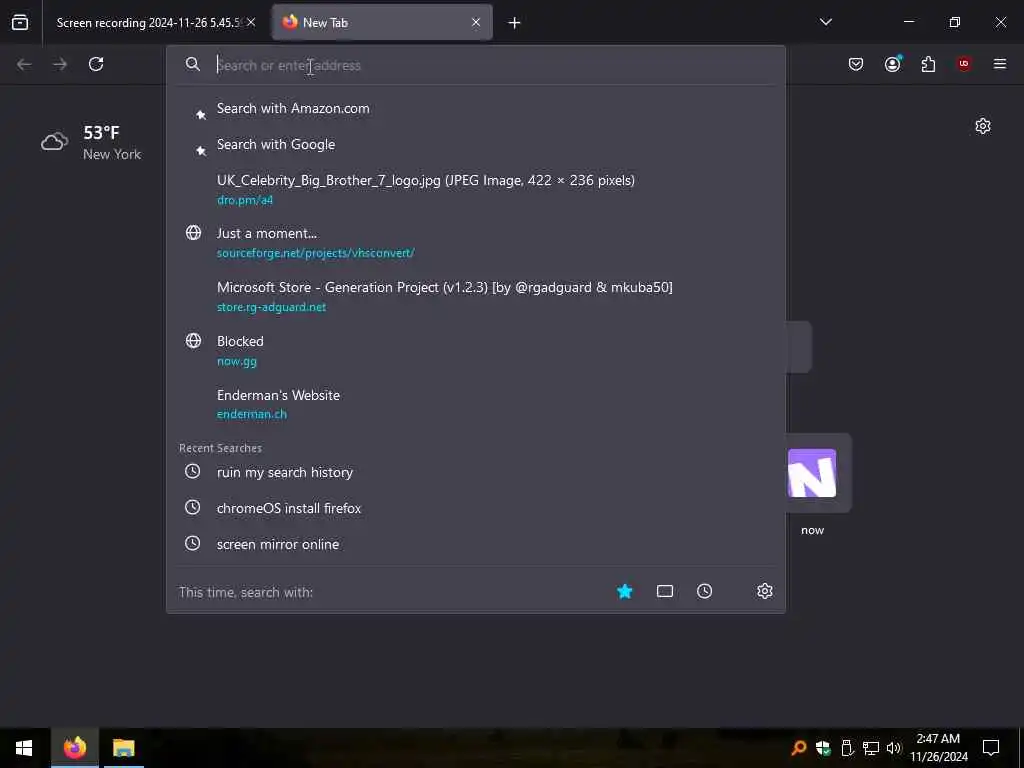Open the safely remove hardware icon
The height and width of the screenshot is (768, 1024).
point(847,748)
